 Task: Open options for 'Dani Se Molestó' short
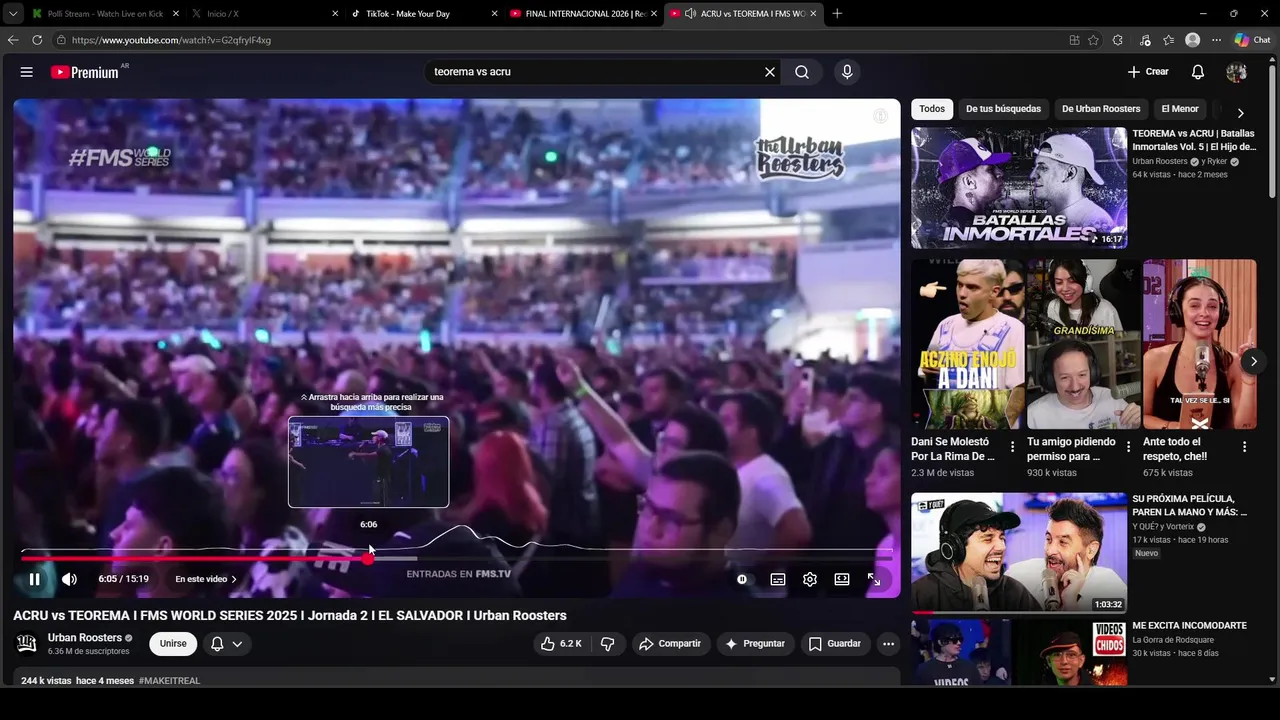point(1012,447)
